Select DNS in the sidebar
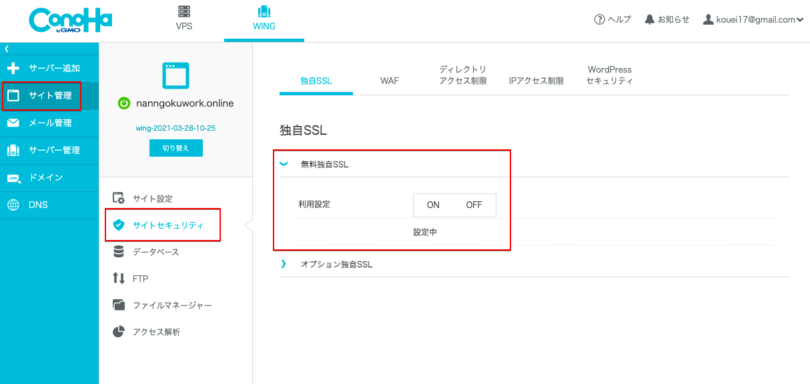The width and height of the screenshot is (810, 384). pyautogui.click(x=49, y=205)
